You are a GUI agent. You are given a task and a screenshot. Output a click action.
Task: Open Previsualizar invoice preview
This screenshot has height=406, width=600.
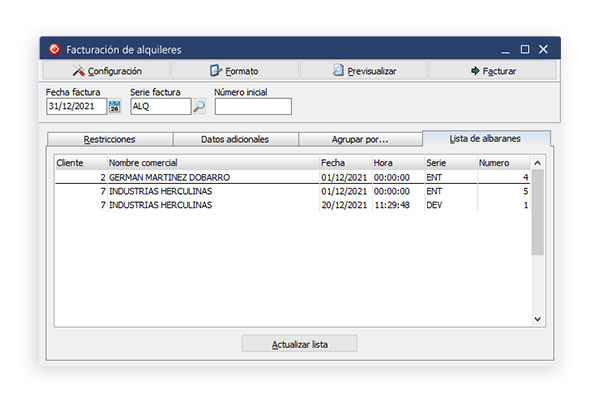point(365,71)
